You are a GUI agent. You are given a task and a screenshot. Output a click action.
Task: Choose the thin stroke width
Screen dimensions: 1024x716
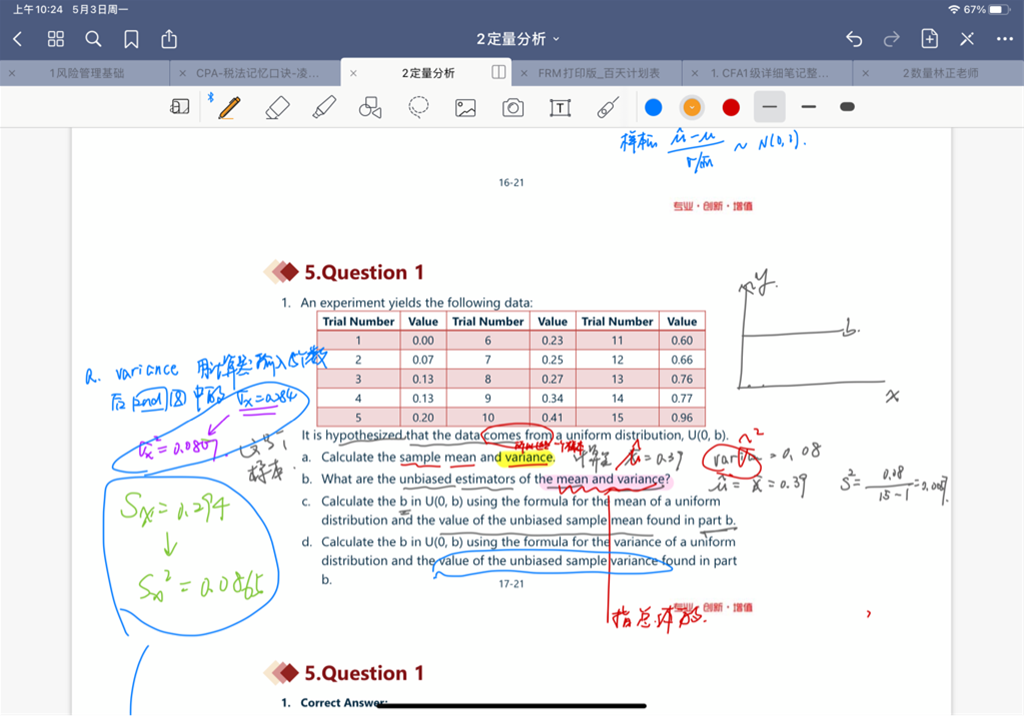tap(769, 107)
